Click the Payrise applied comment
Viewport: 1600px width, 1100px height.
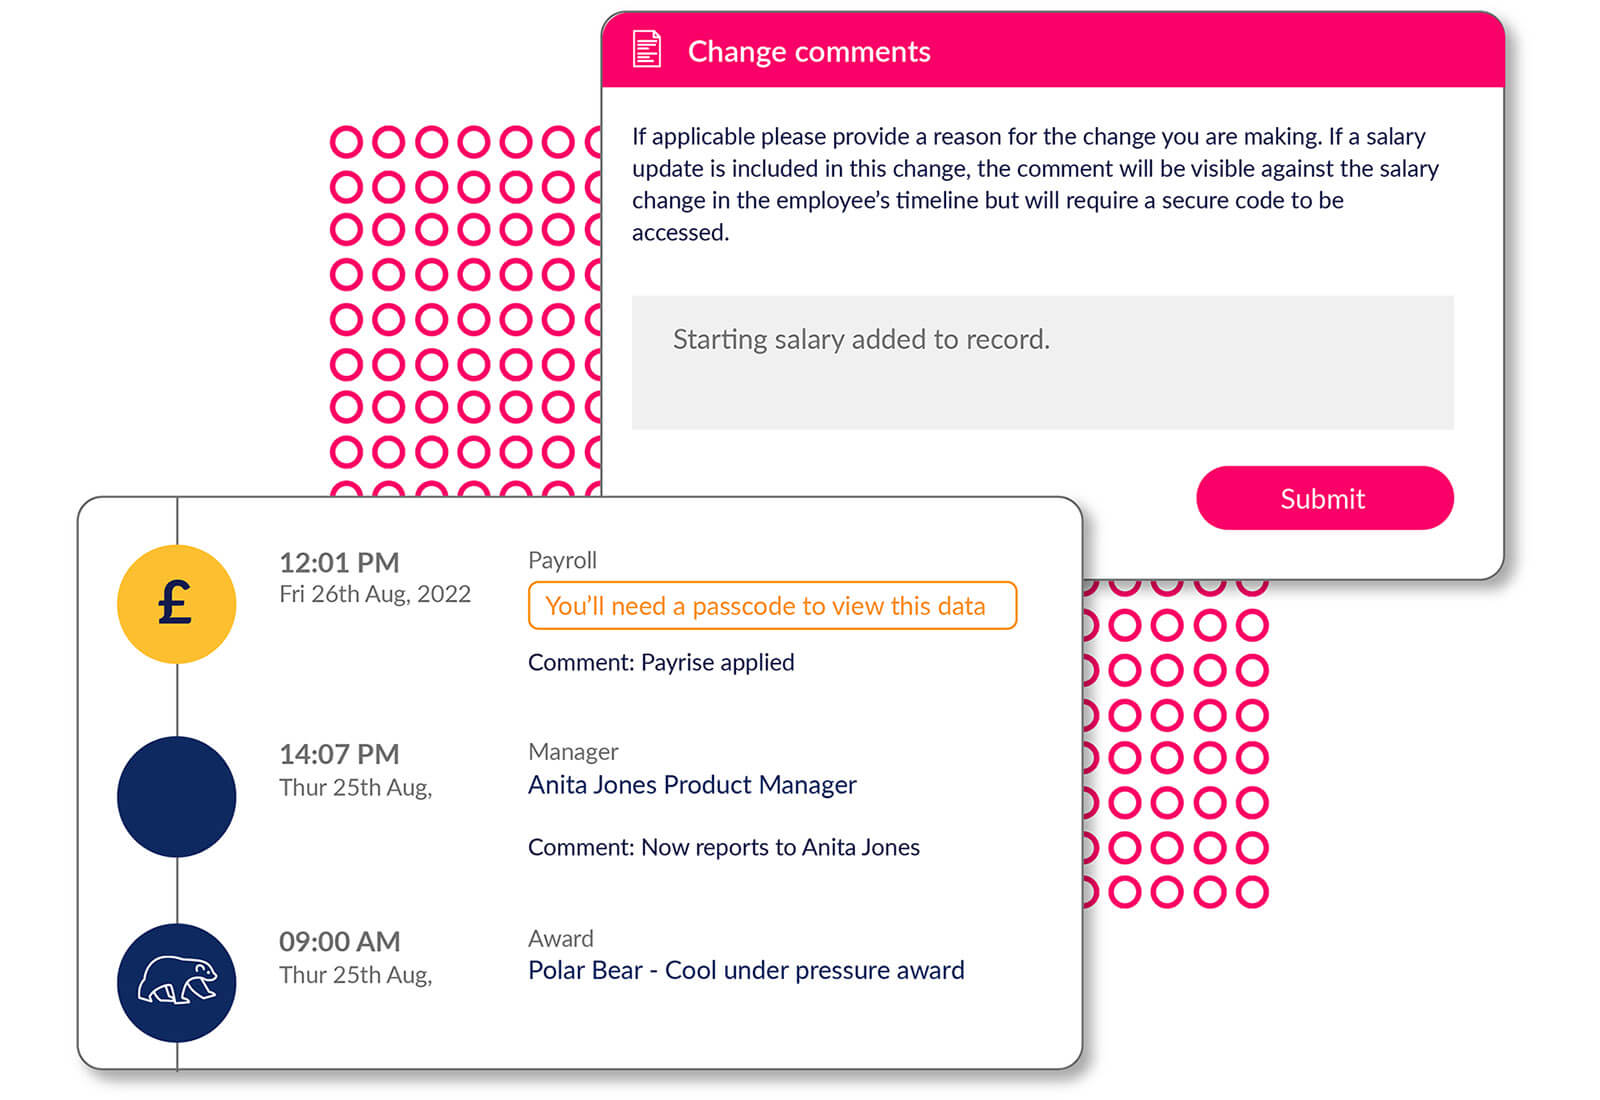(661, 662)
